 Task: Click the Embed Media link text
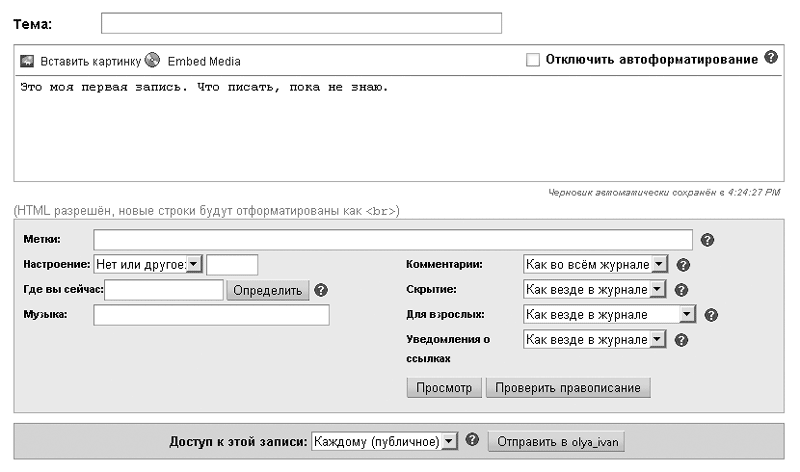pos(204,61)
